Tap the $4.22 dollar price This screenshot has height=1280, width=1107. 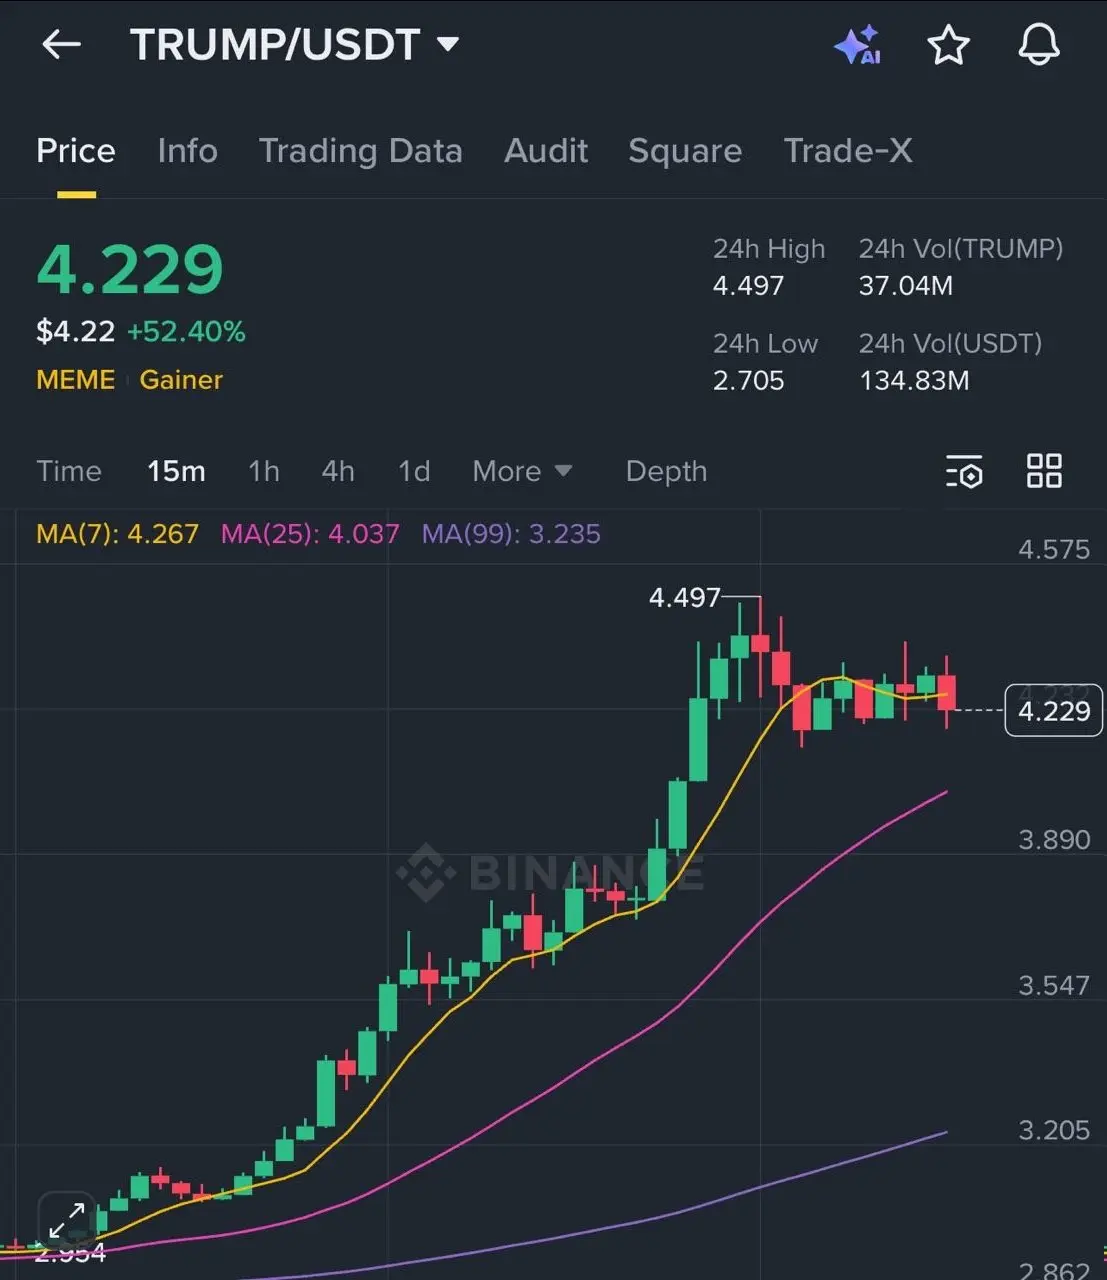click(76, 331)
